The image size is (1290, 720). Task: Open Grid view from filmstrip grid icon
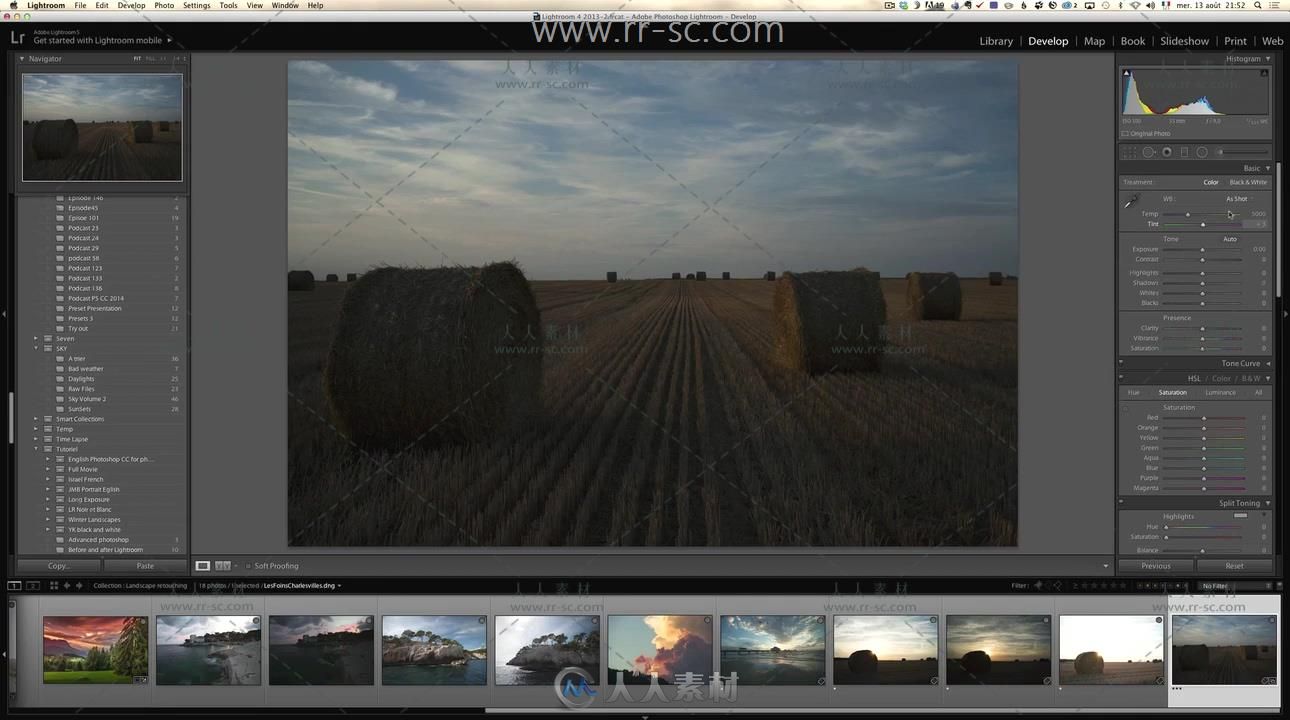tap(54, 585)
